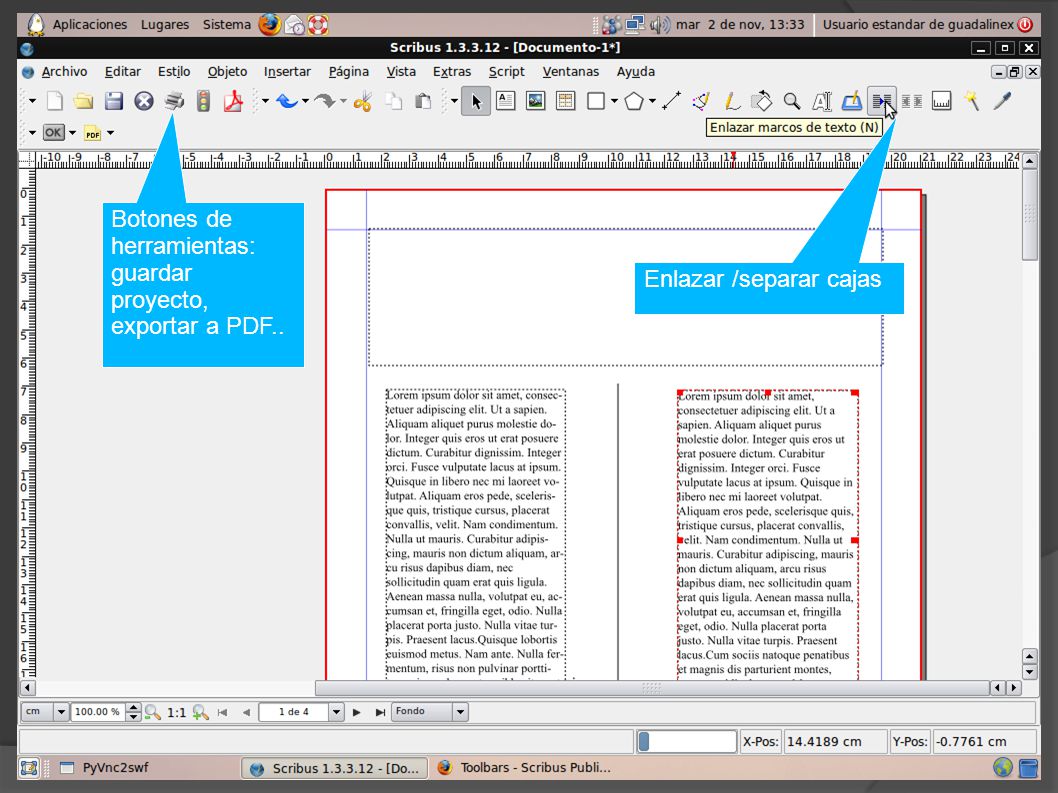Viewport: 1058px width, 793px height.
Task: Select the Insert Text Frame tool
Action: click(x=505, y=101)
